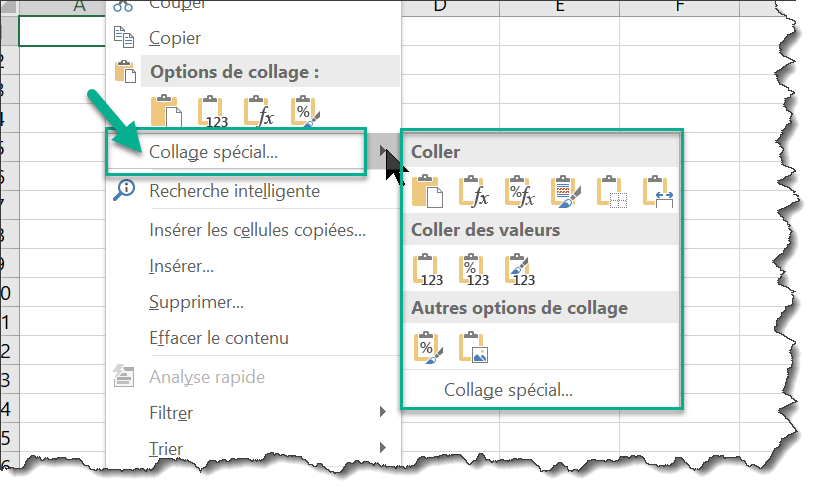820x497 pixels.
Task: Click the Paste Values 123 icon under Options de collage
Action: 213,111
